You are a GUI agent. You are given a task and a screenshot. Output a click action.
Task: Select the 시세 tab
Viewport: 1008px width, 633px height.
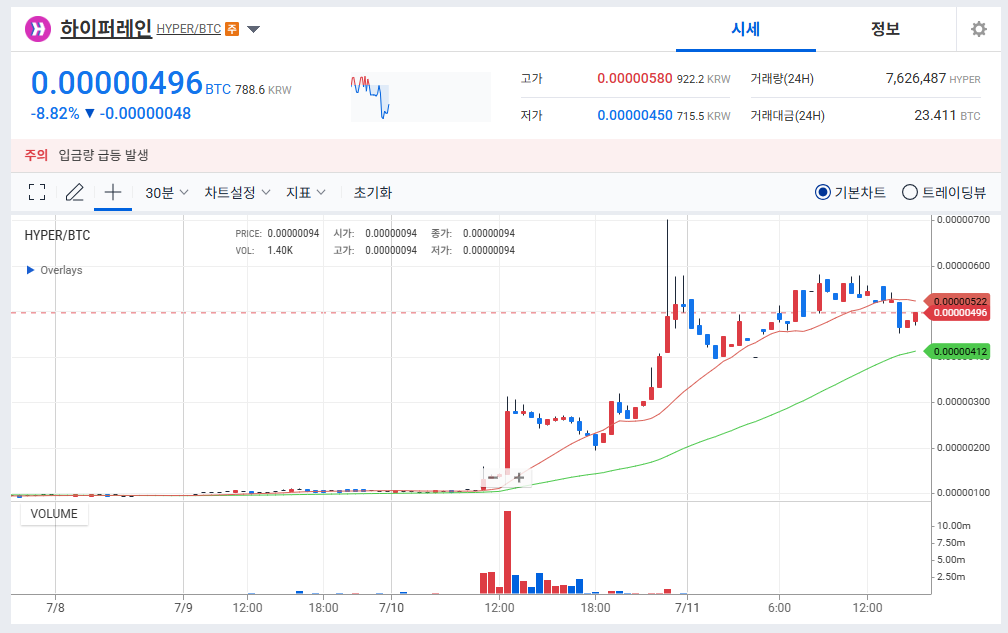click(746, 30)
